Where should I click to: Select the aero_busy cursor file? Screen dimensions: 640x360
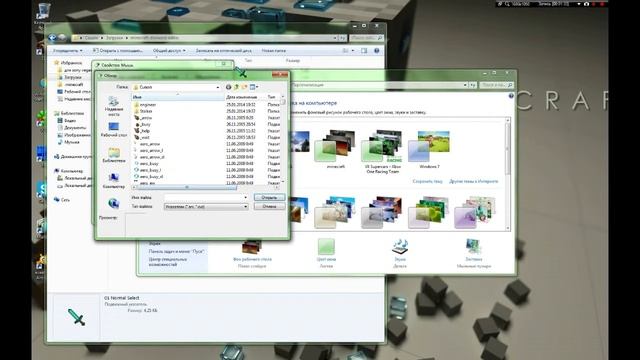tap(147, 163)
